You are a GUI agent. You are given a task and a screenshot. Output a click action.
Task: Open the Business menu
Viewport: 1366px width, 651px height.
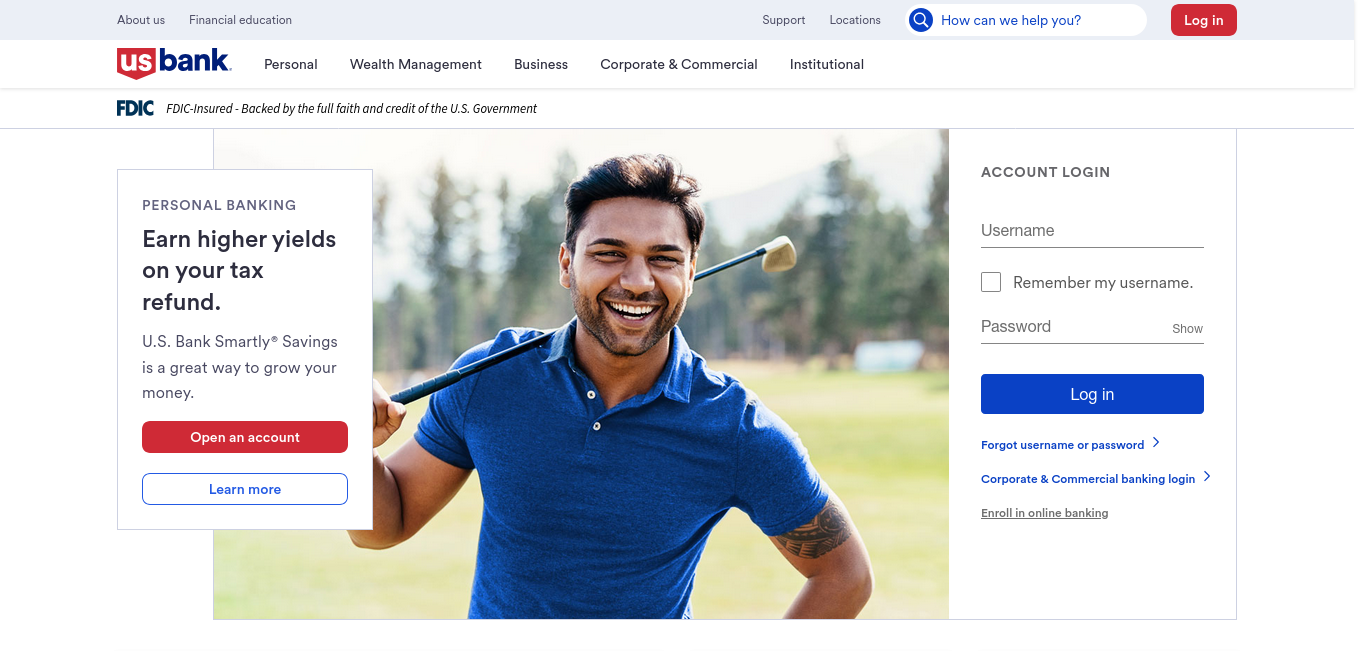[x=541, y=64]
